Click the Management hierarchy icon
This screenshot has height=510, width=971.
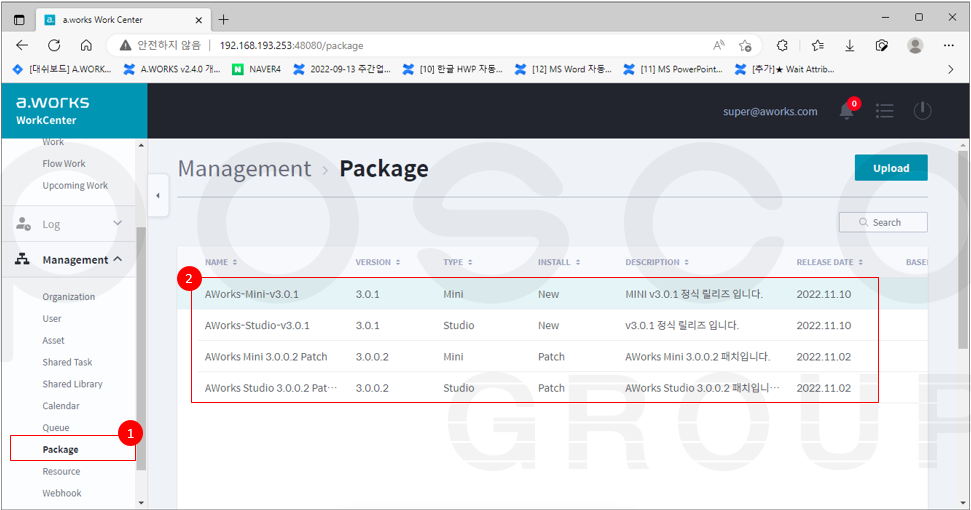click(22, 259)
